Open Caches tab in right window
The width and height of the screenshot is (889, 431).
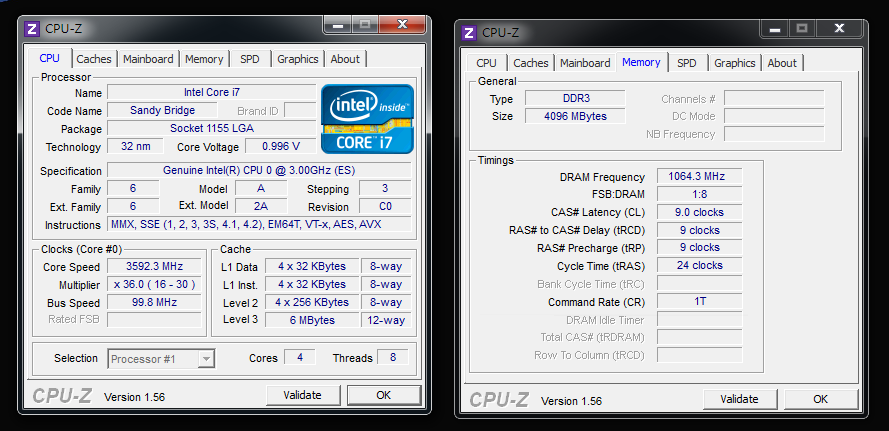click(531, 63)
